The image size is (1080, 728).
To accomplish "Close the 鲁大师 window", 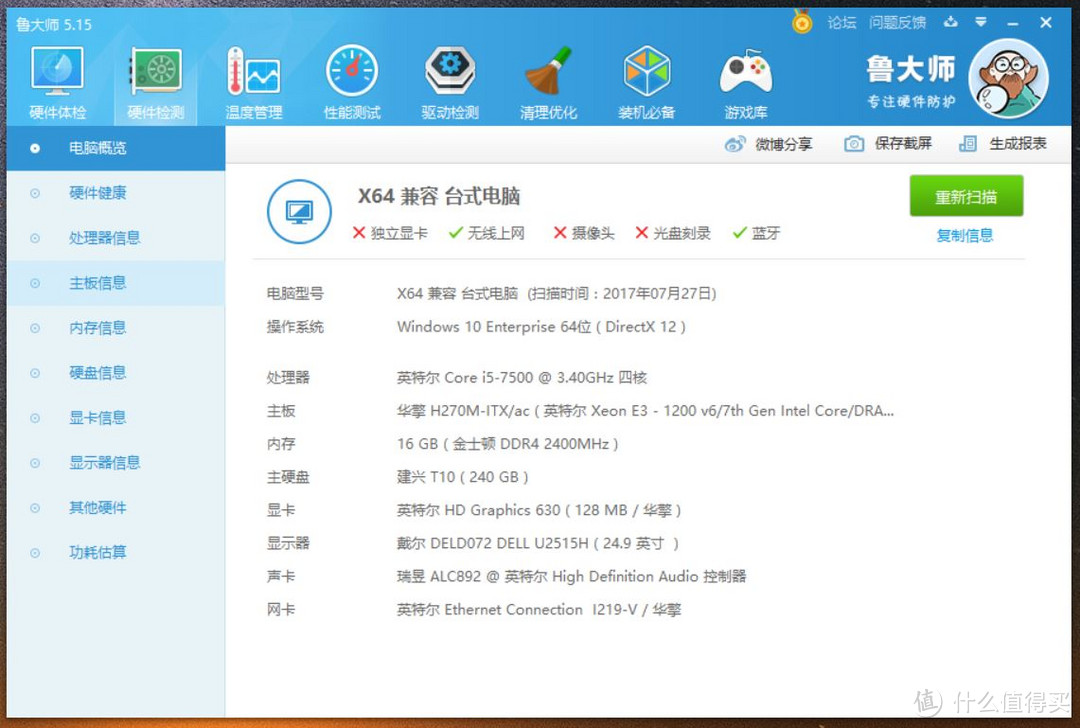I will [x=1046, y=23].
